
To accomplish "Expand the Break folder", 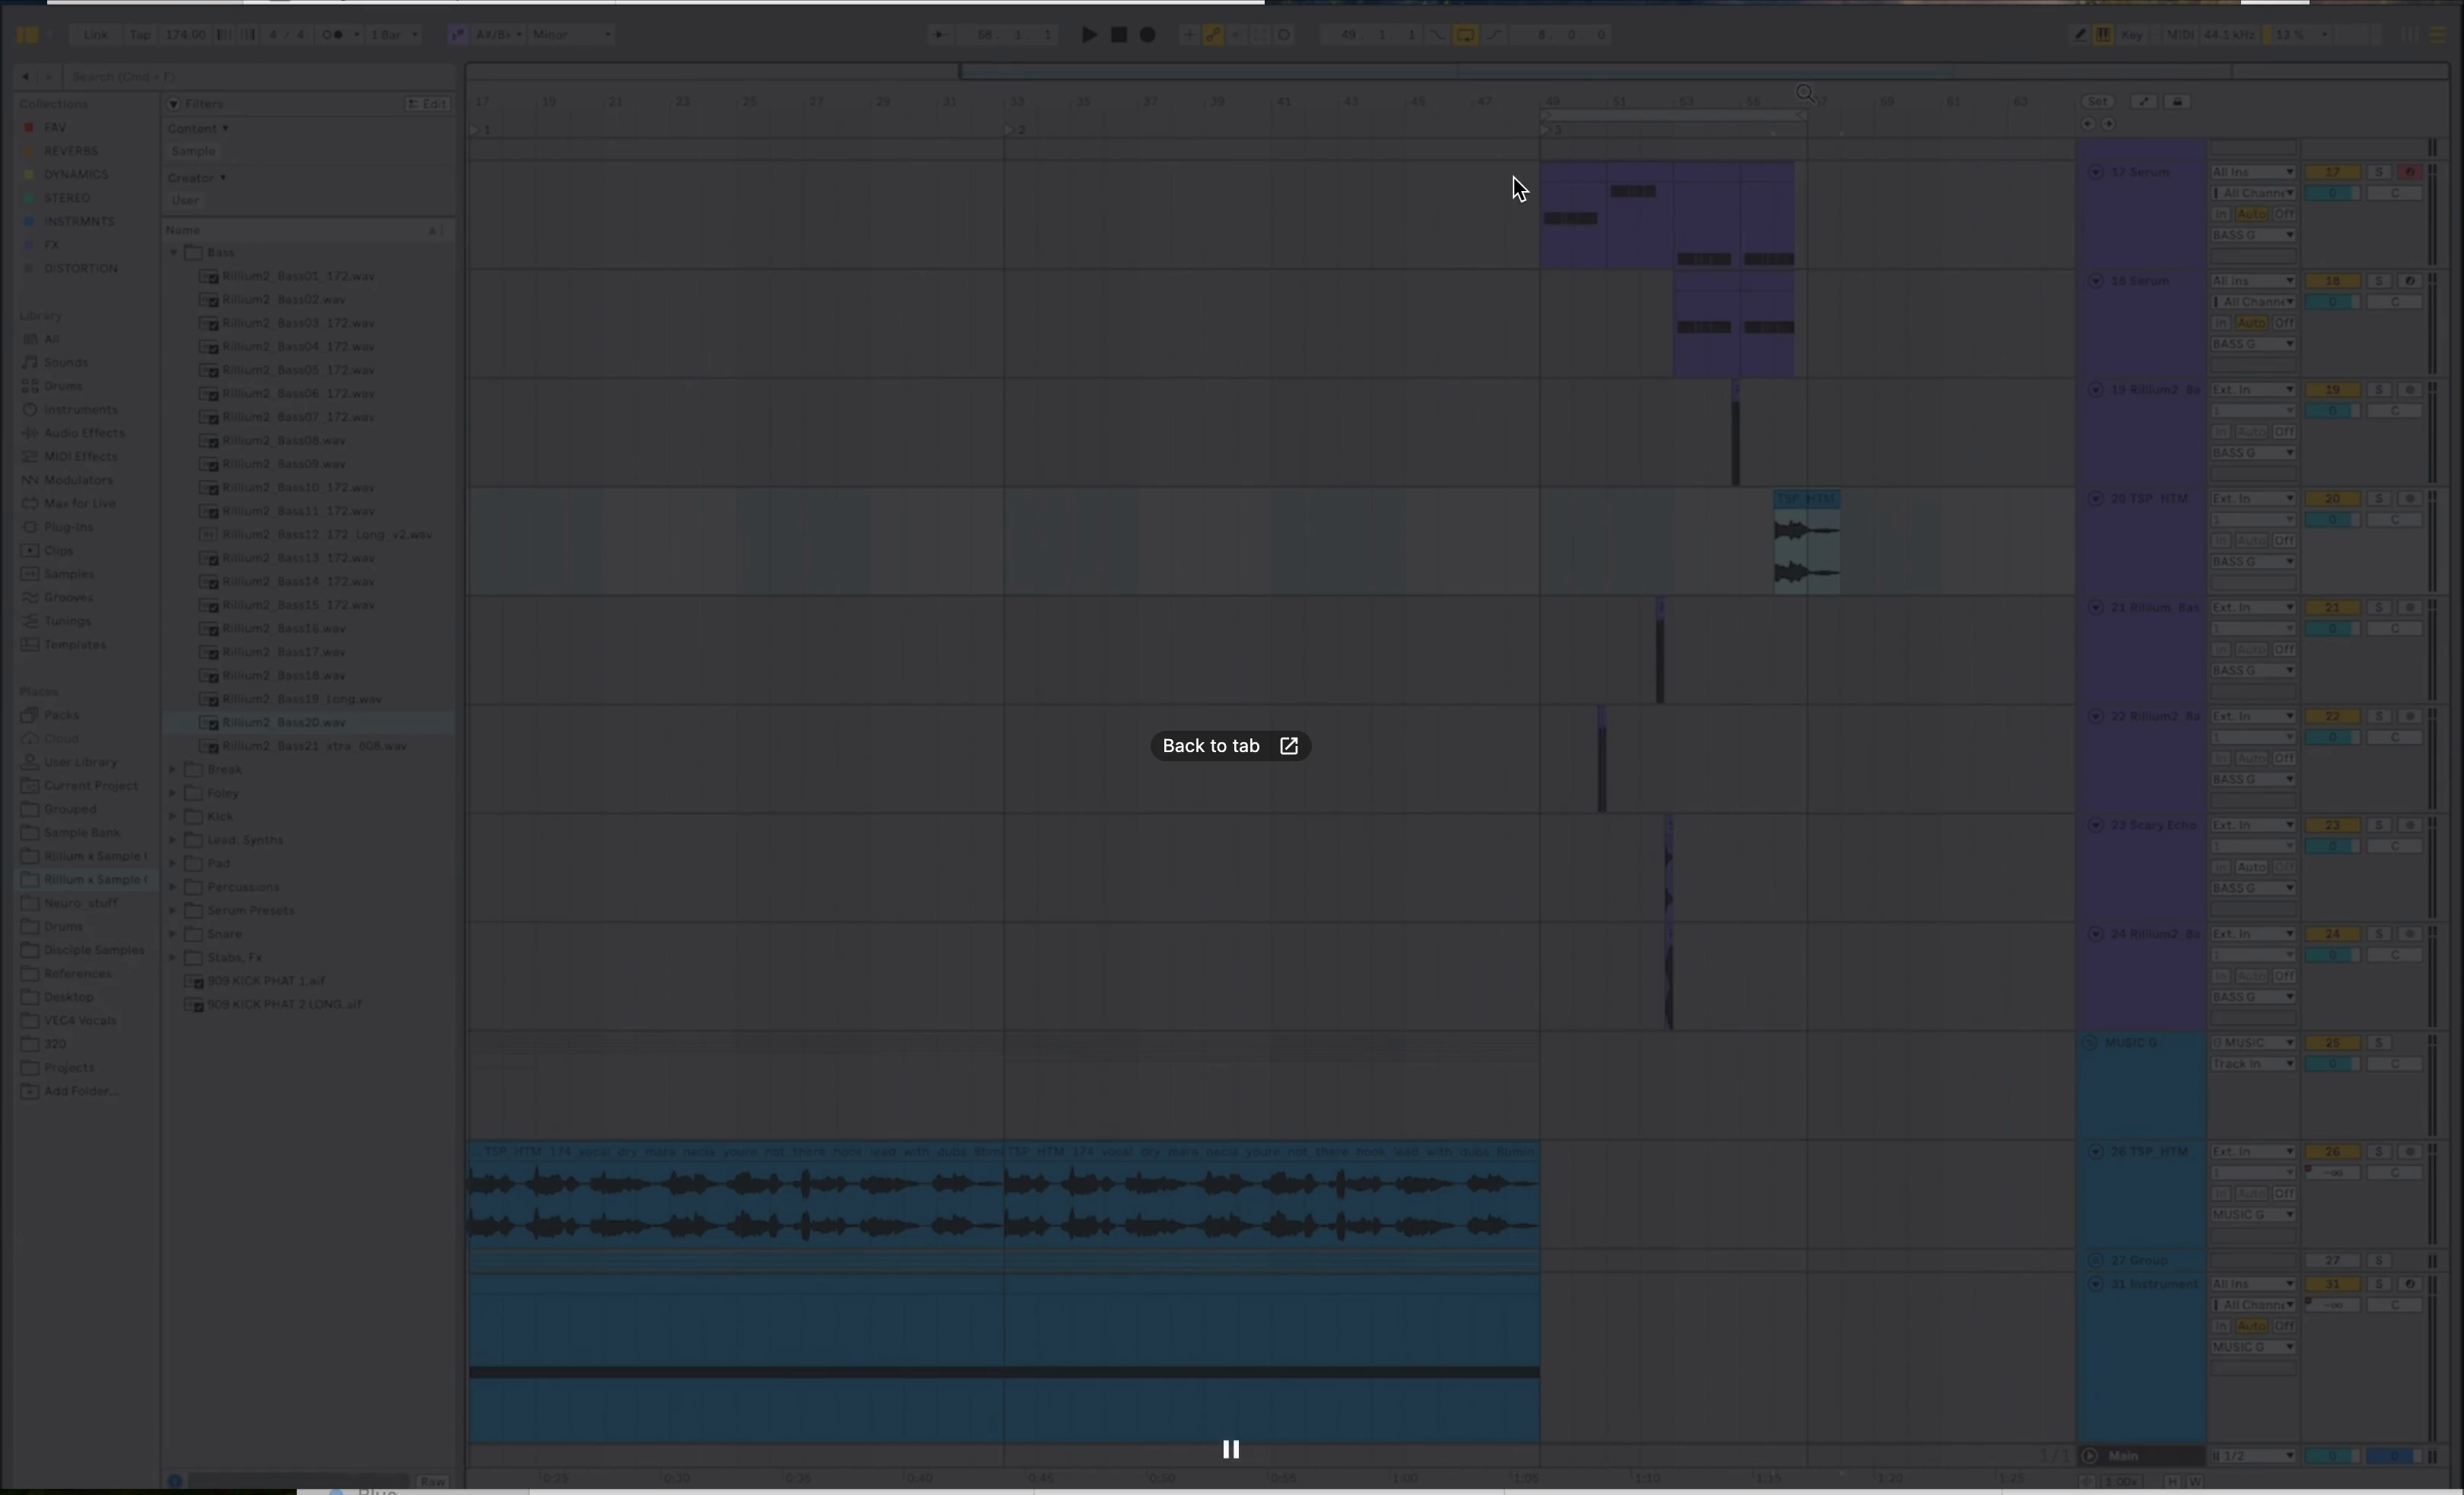I will [173, 769].
